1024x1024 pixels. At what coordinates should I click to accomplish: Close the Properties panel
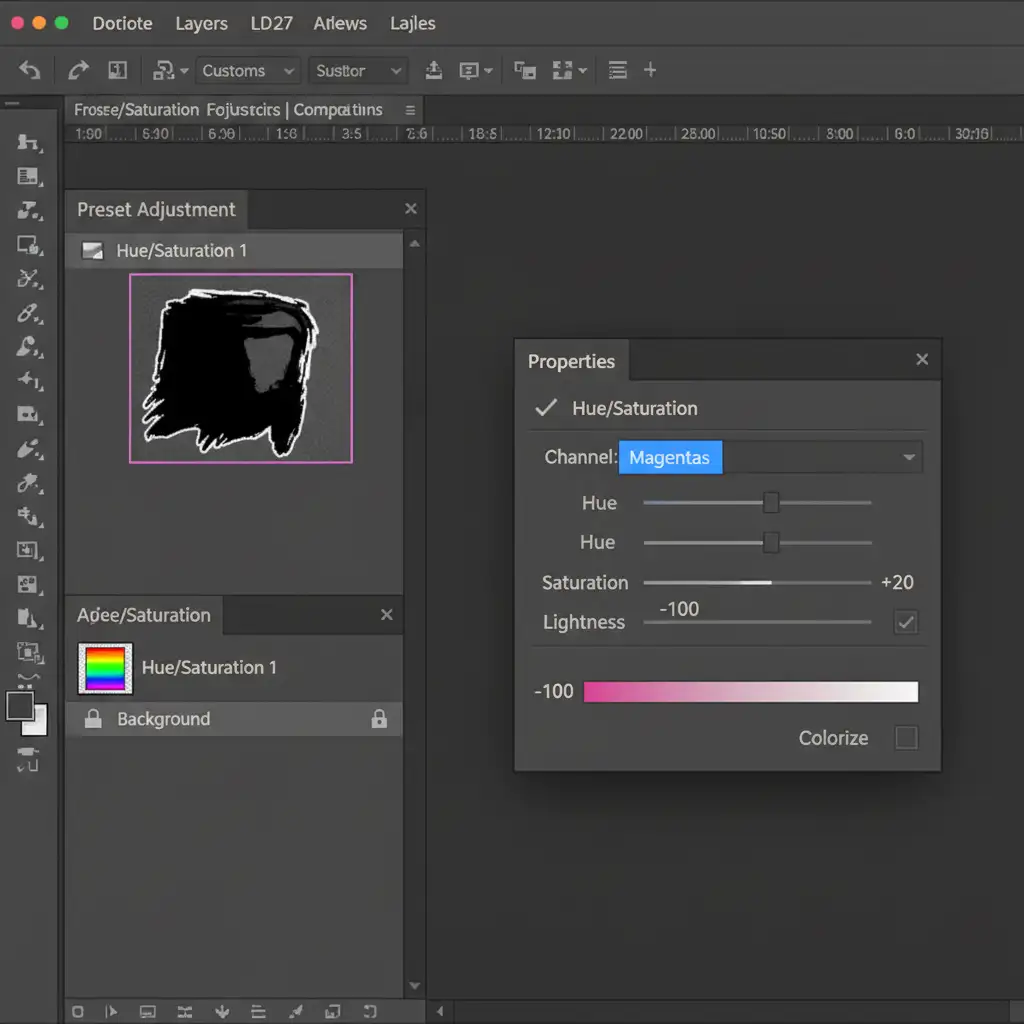click(x=922, y=360)
